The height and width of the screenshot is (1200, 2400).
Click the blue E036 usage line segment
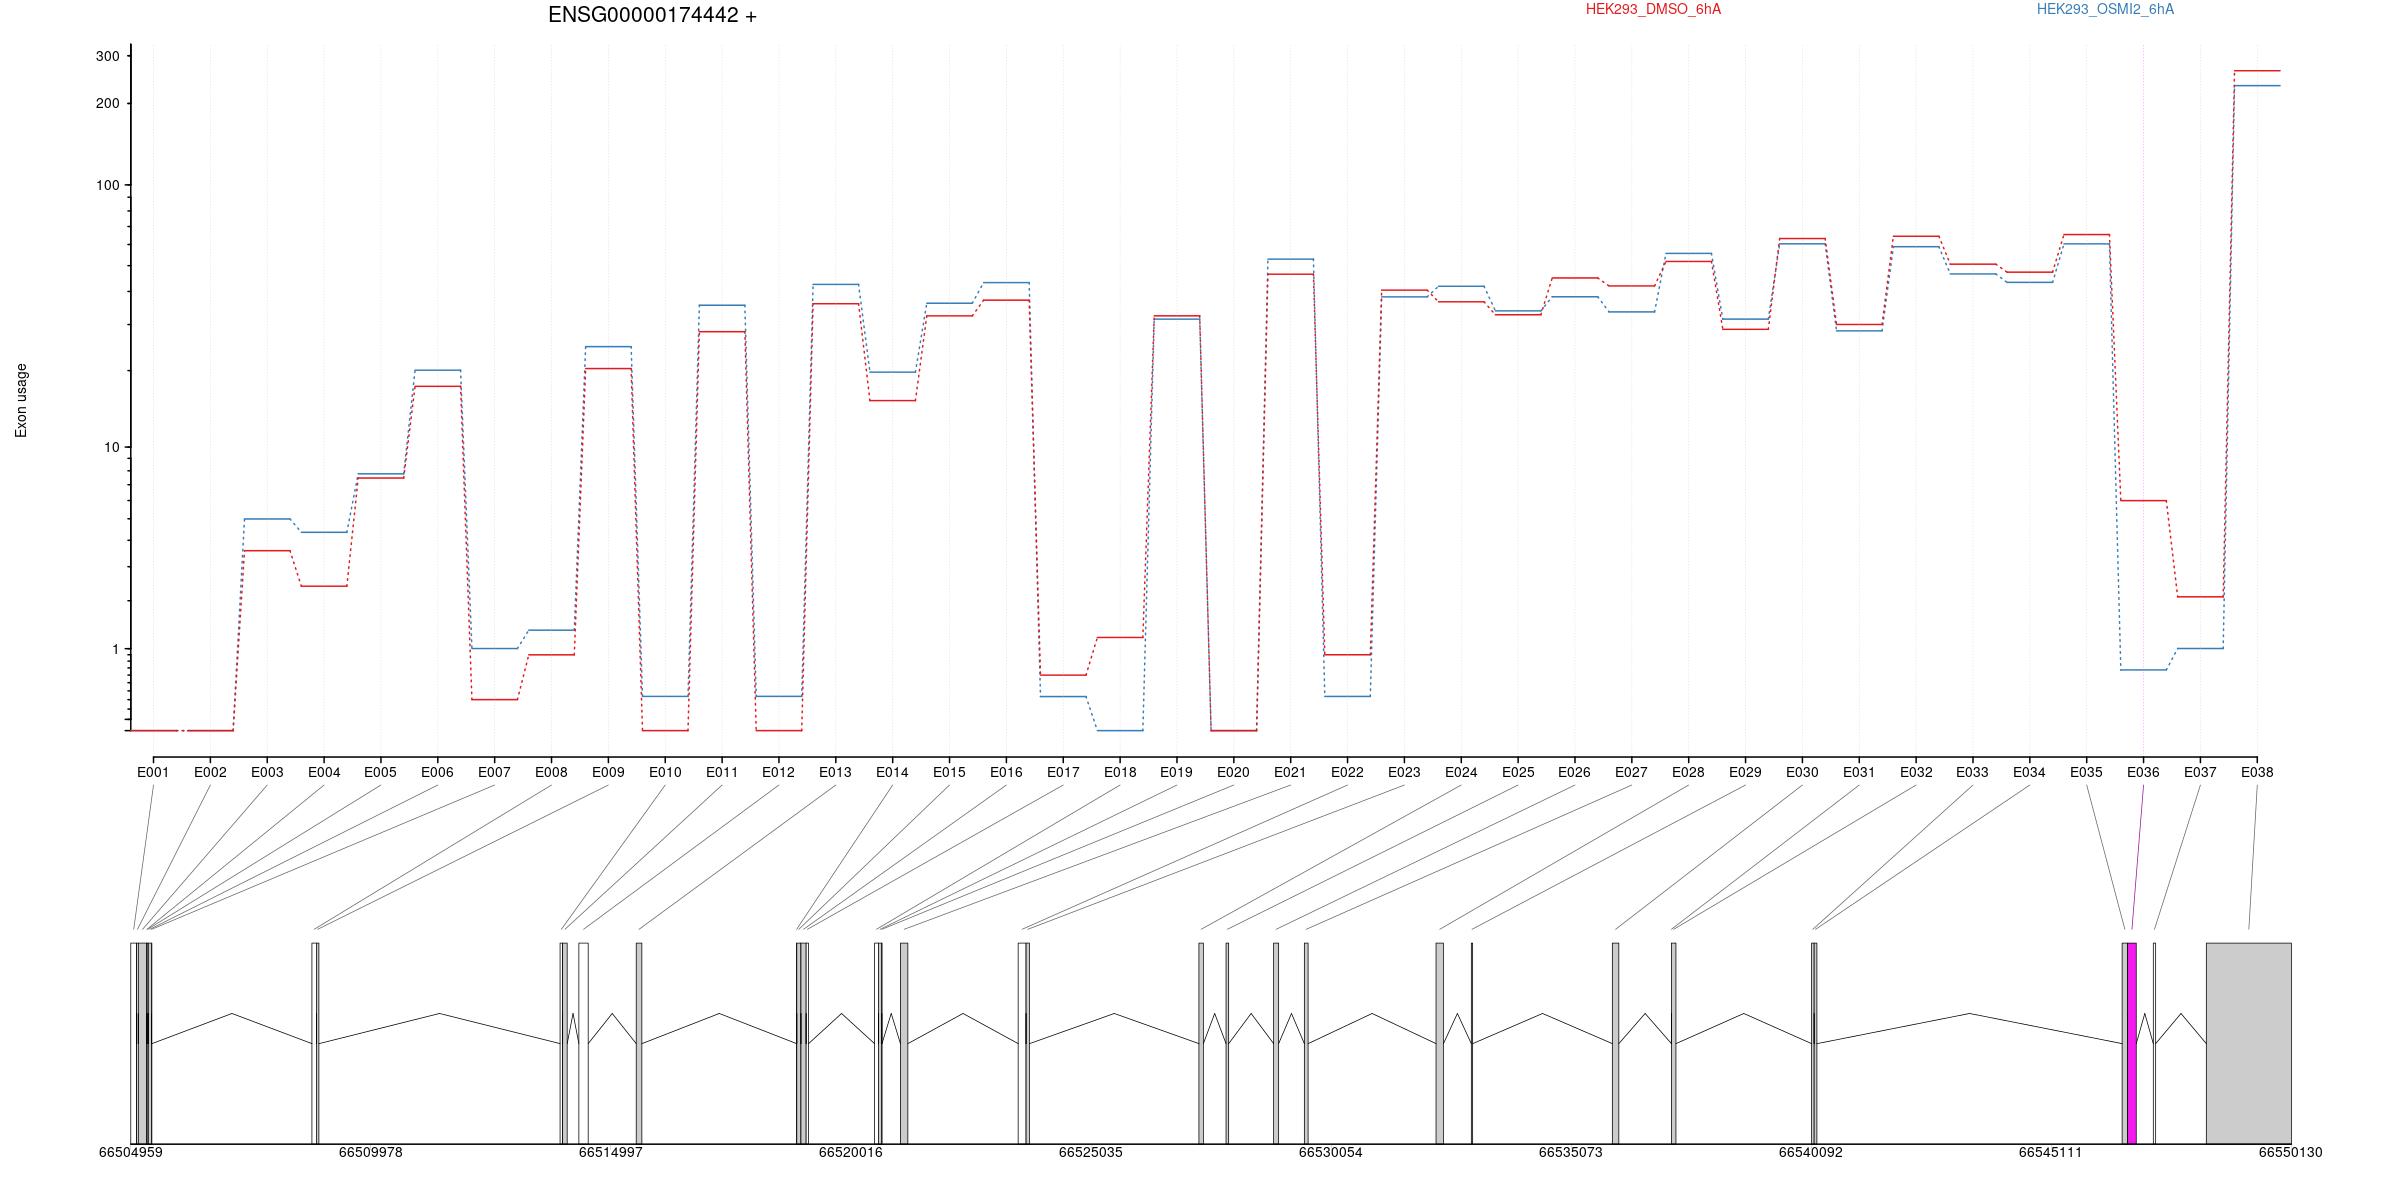click(x=2143, y=670)
